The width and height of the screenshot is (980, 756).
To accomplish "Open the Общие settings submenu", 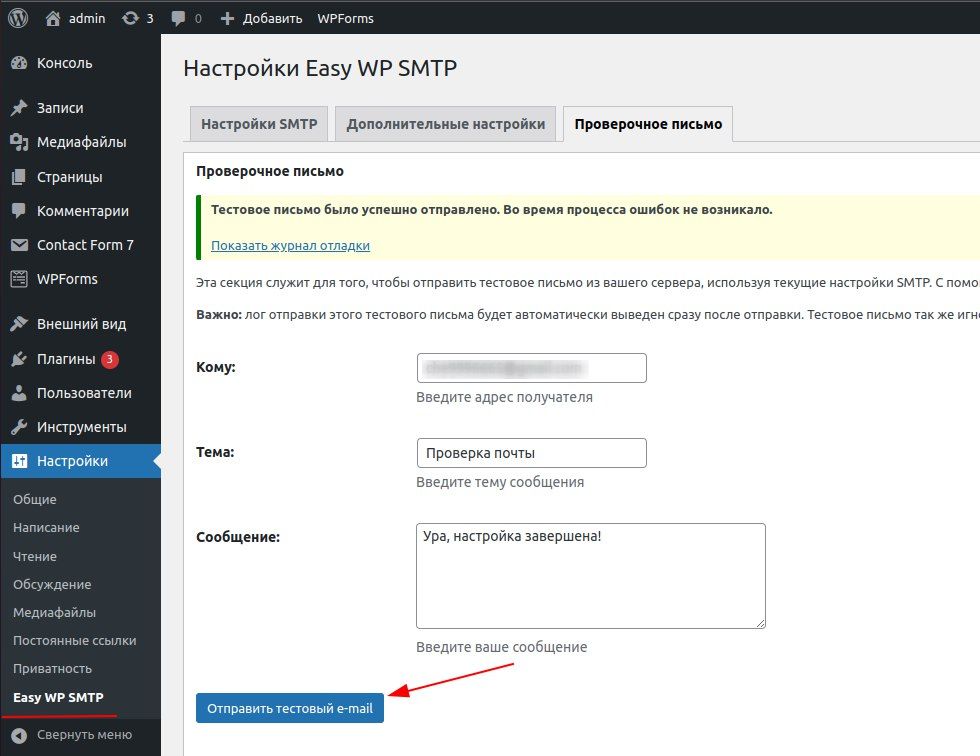I will tap(35, 499).
